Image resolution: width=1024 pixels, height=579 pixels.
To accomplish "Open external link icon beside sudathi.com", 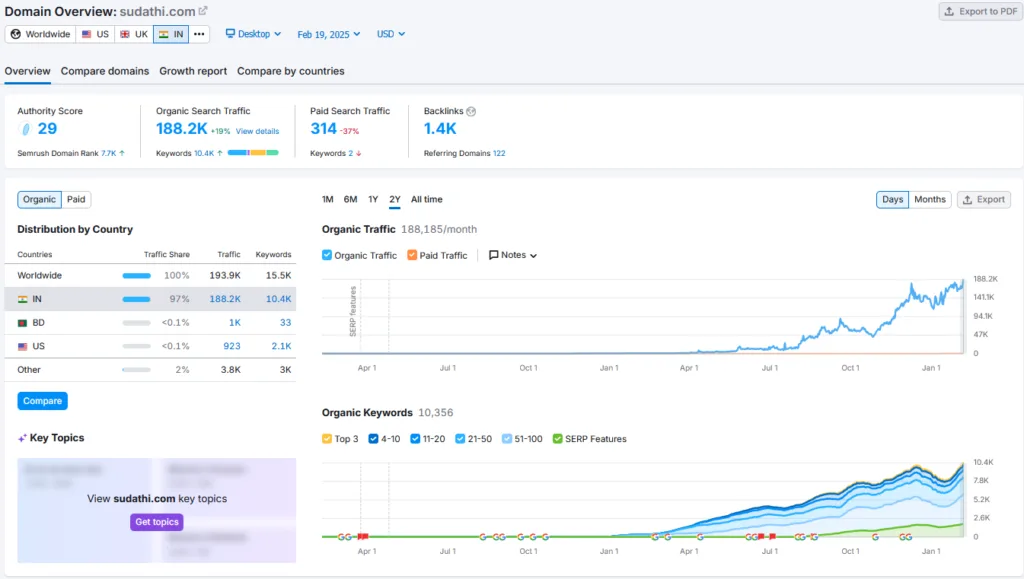I will tap(203, 11).
